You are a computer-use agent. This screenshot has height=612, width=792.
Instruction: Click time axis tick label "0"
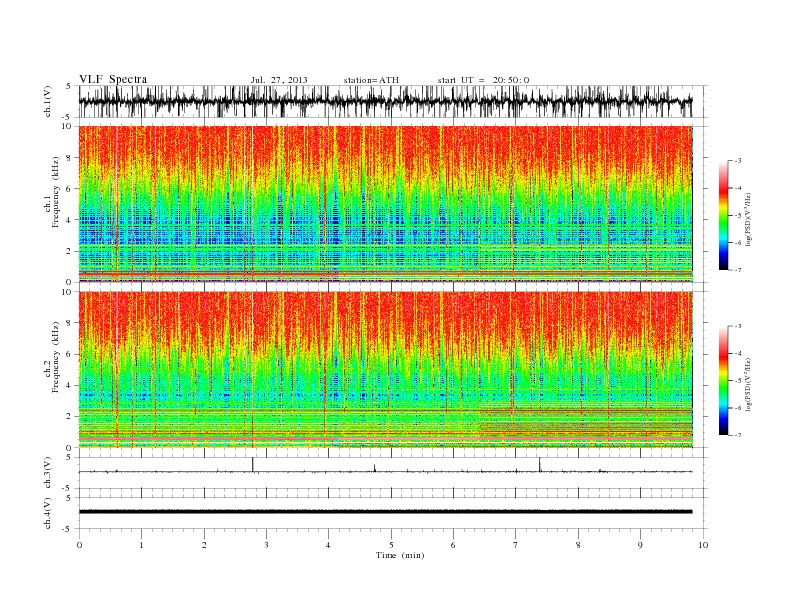click(x=79, y=545)
